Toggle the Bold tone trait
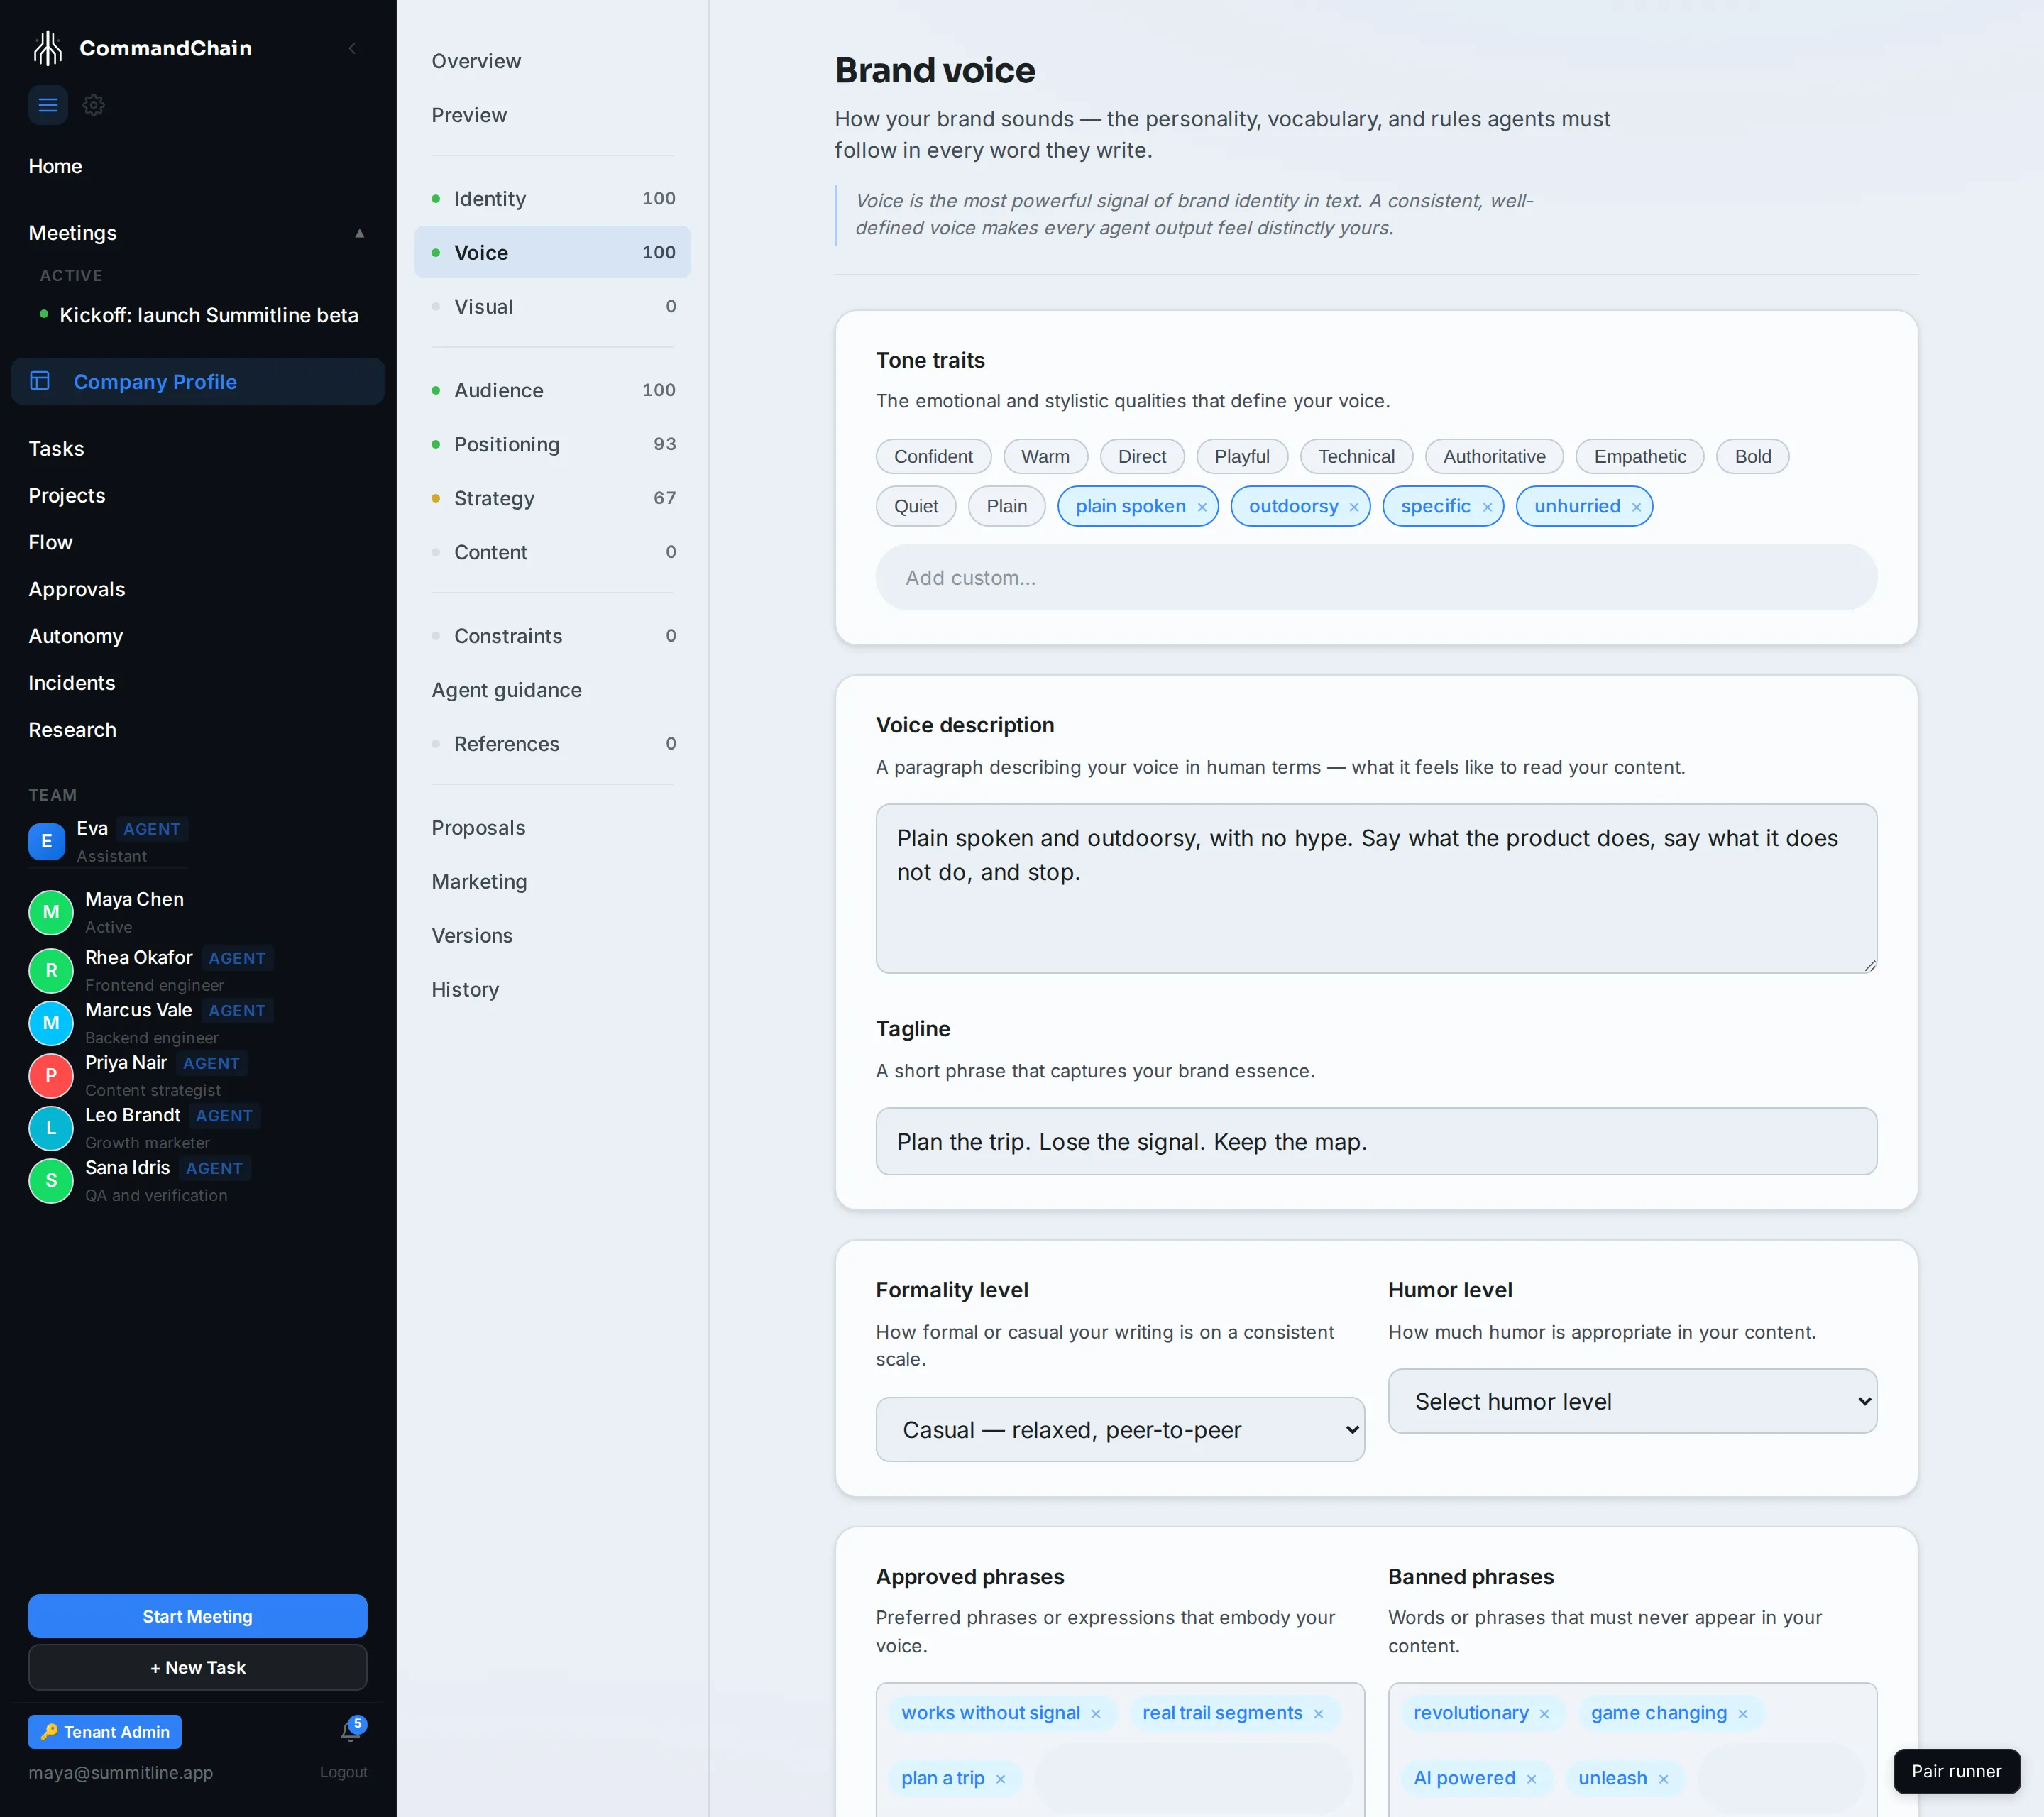The width and height of the screenshot is (2044, 1817). [1752, 456]
